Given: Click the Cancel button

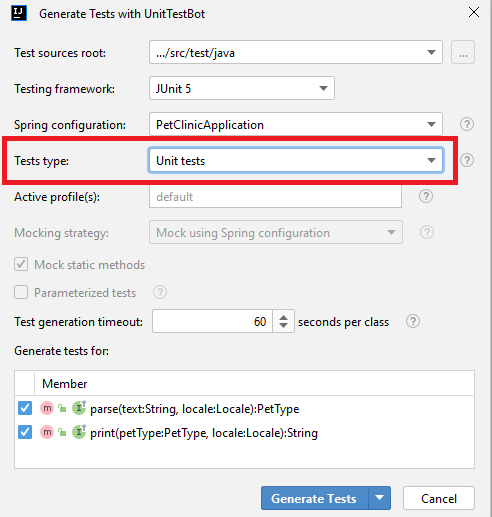Looking at the screenshot, I should (x=439, y=498).
